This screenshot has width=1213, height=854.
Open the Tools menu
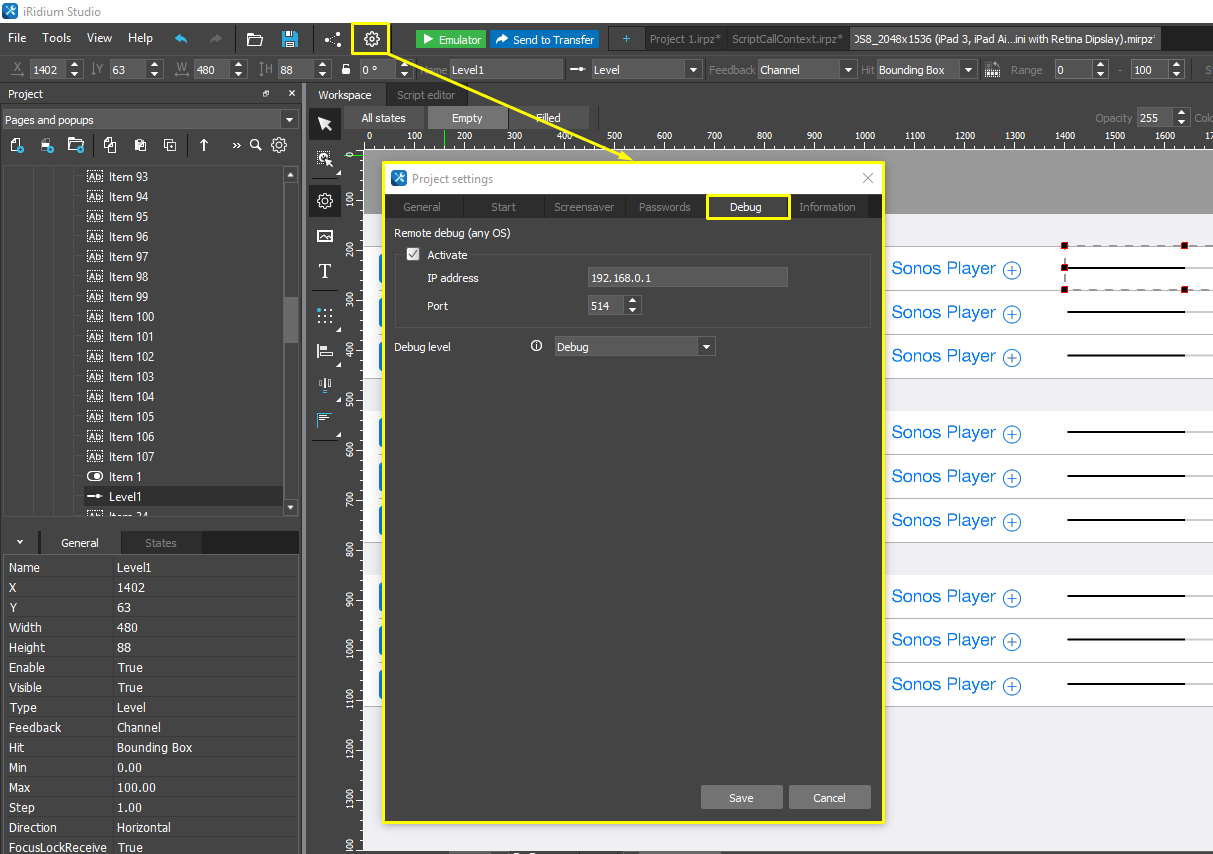coord(56,38)
